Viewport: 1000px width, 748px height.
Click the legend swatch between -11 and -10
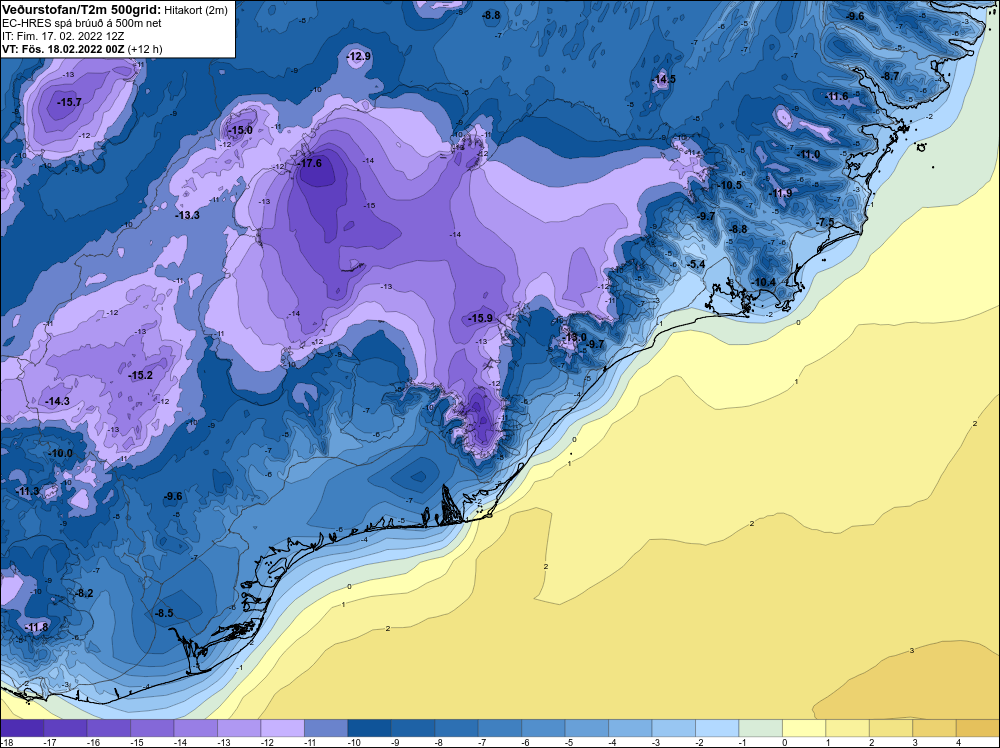tap(326, 728)
